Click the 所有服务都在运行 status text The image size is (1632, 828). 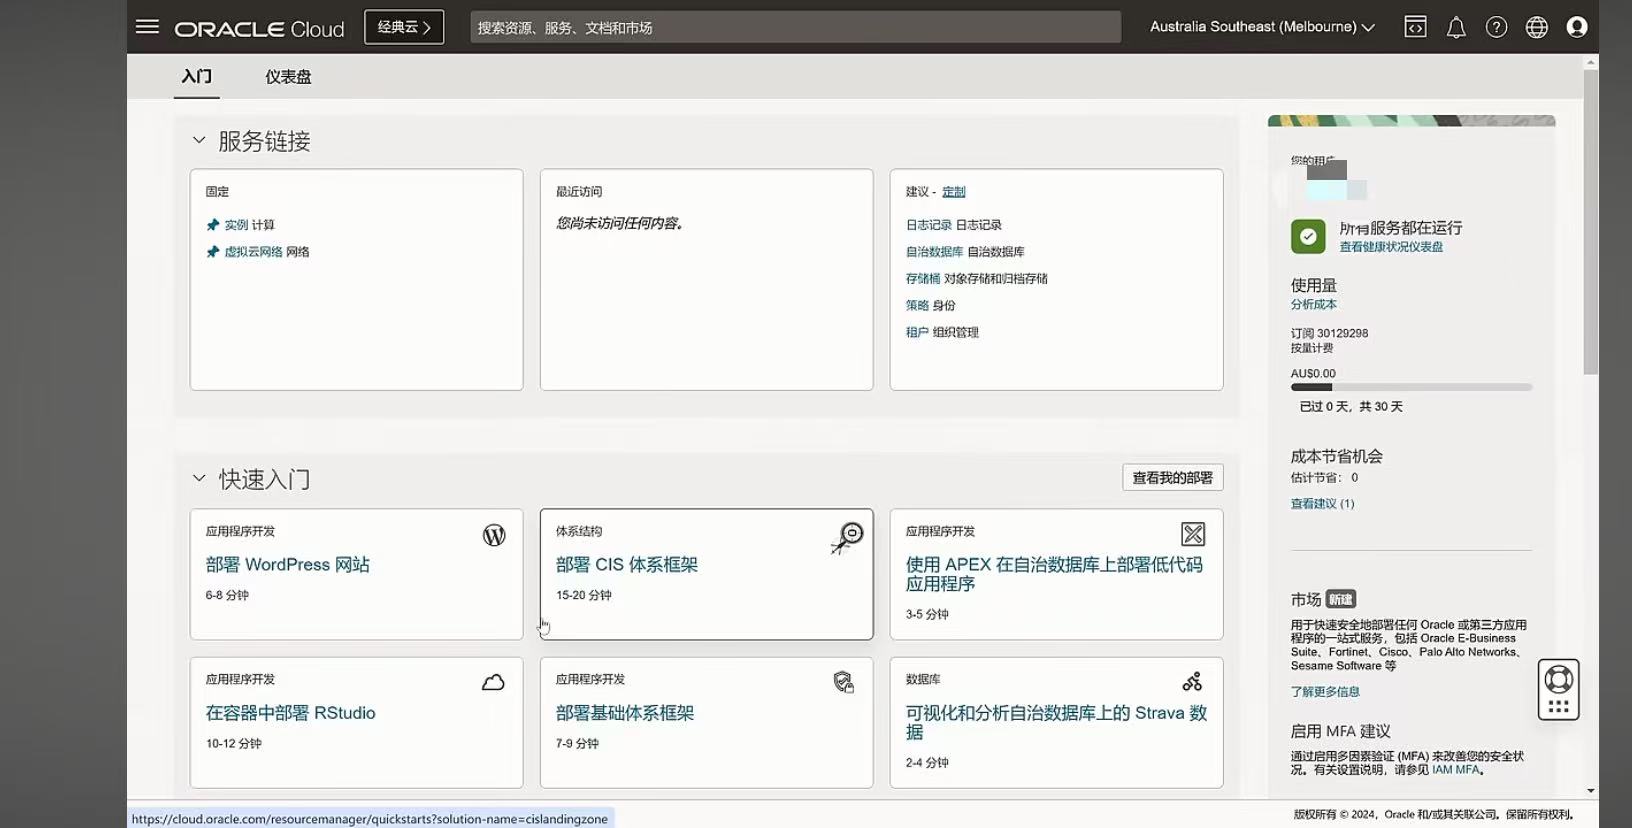[1401, 228]
